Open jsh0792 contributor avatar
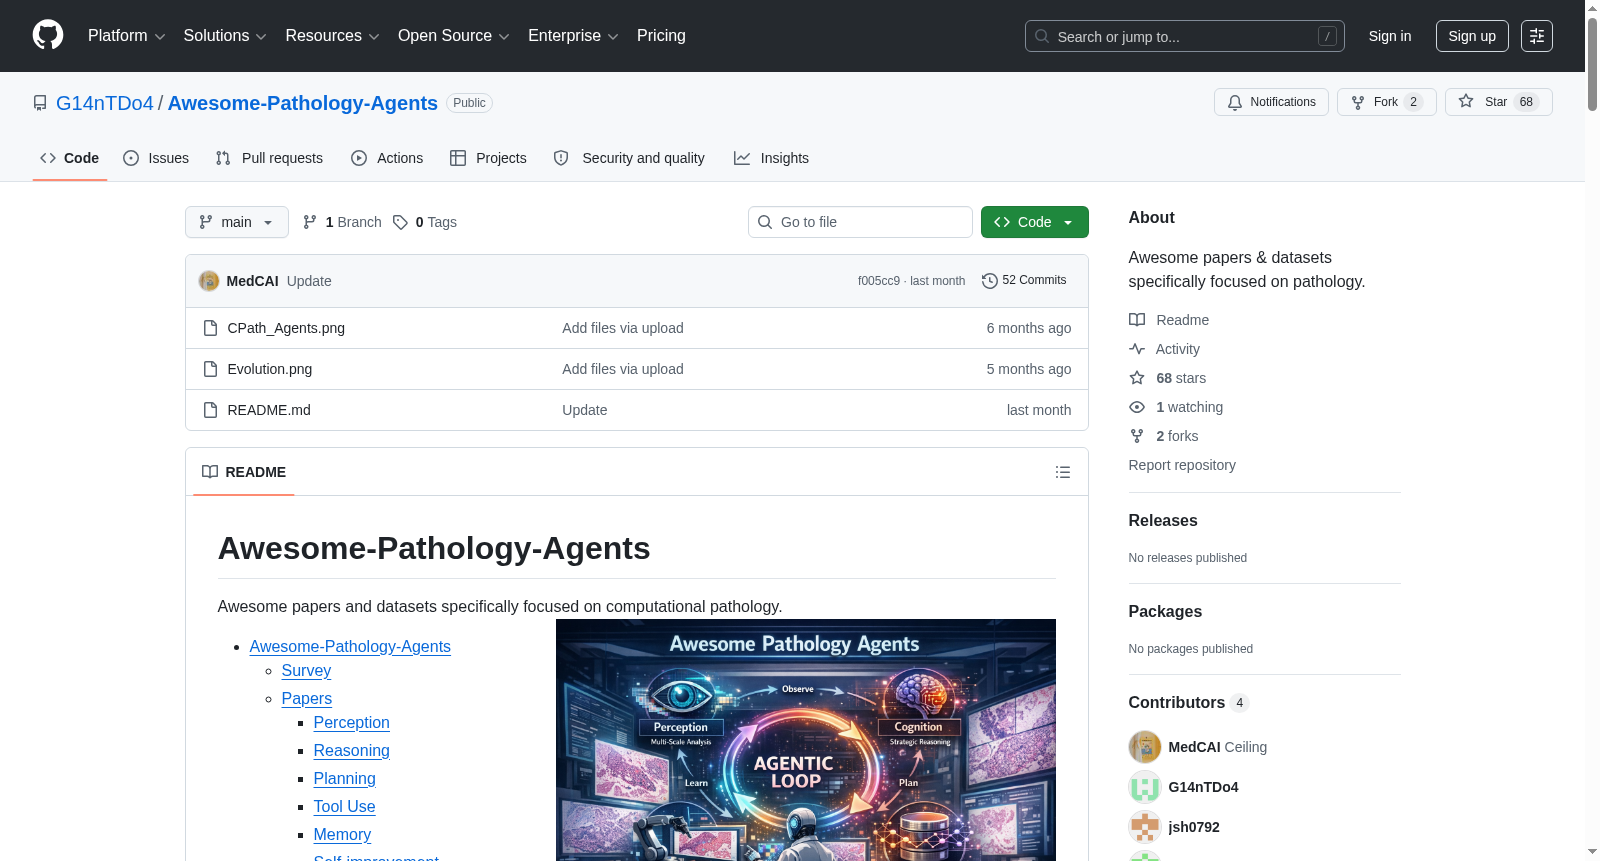Viewport: 1600px width, 861px height. [x=1145, y=827]
